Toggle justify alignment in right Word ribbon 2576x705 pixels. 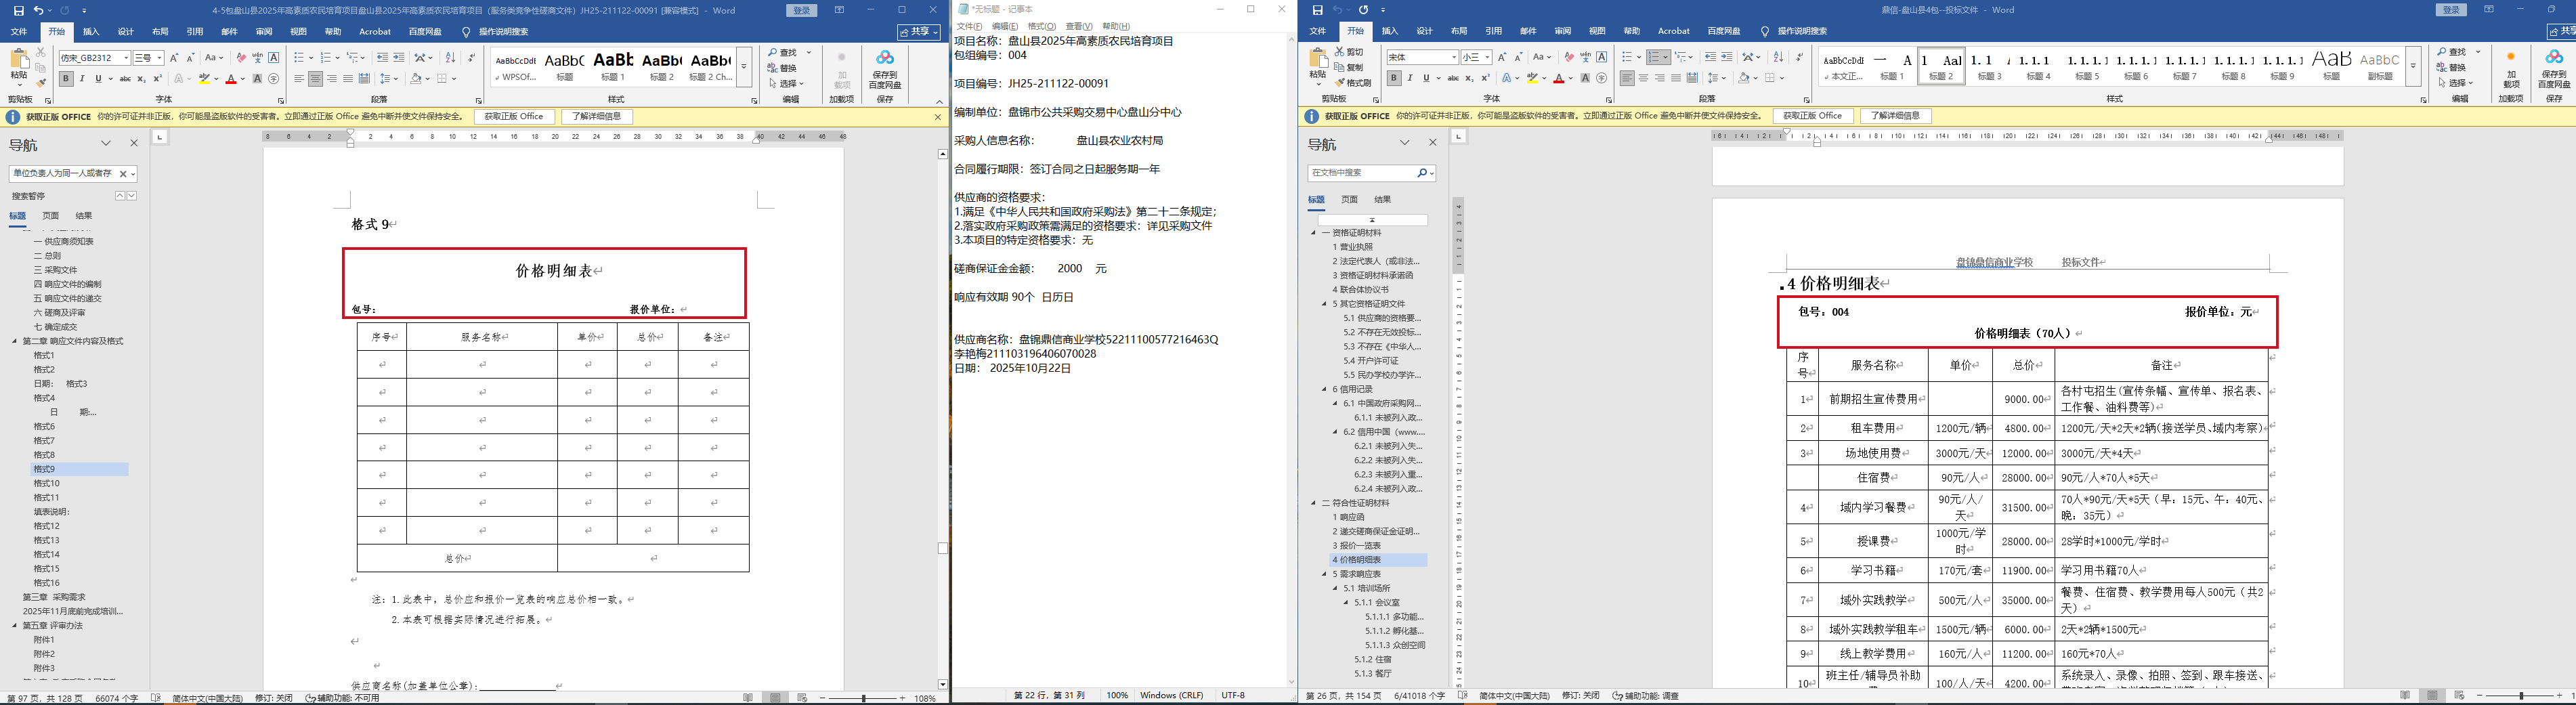[x=1676, y=78]
